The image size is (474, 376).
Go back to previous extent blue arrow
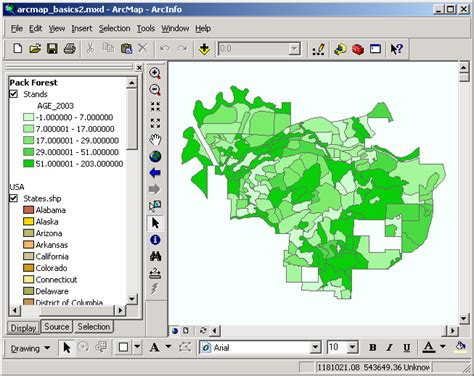pyautogui.click(x=155, y=173)
